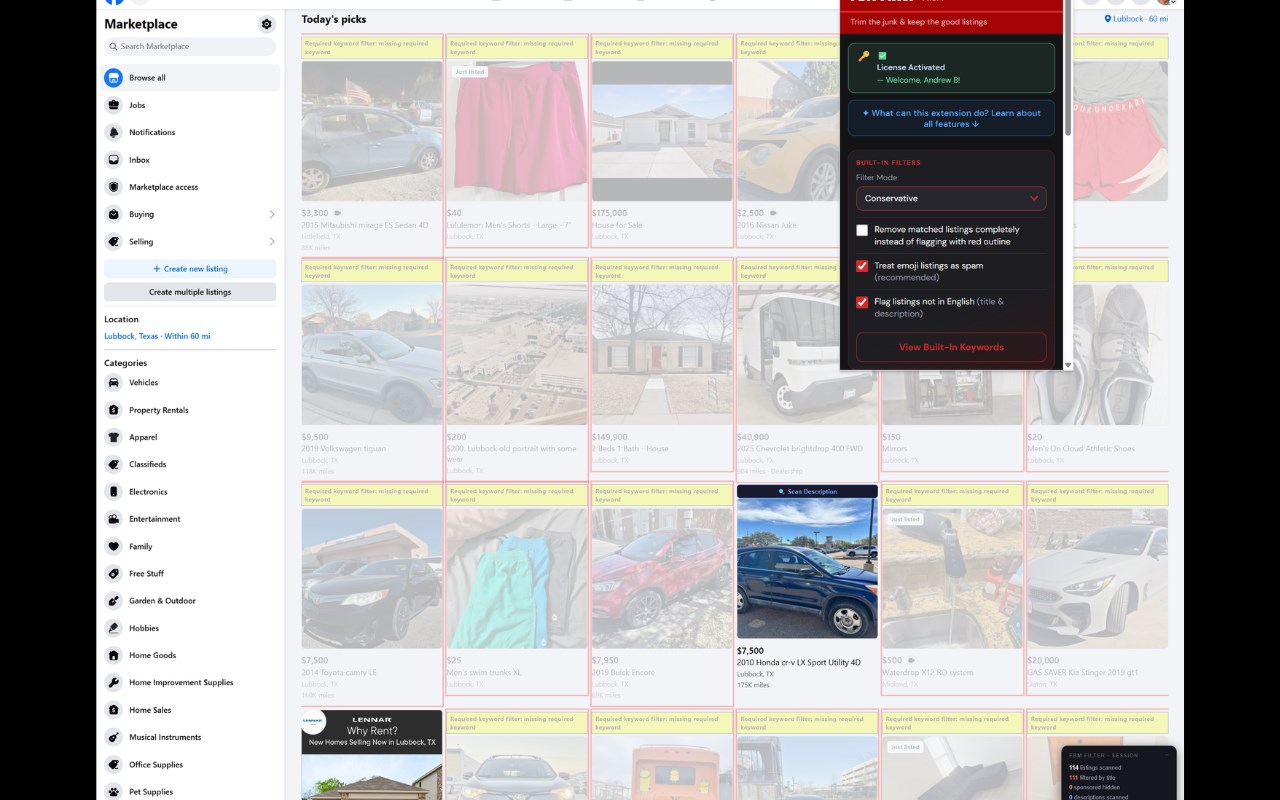The height and width of the screenshot is (800, 1280).
Task: Select the Musical Instruments guitar icon
Action: (x=114, y=737)
